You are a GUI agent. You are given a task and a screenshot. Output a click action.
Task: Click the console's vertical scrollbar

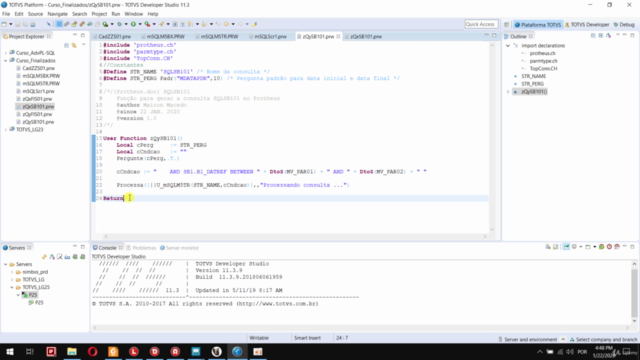pos(634,292)
